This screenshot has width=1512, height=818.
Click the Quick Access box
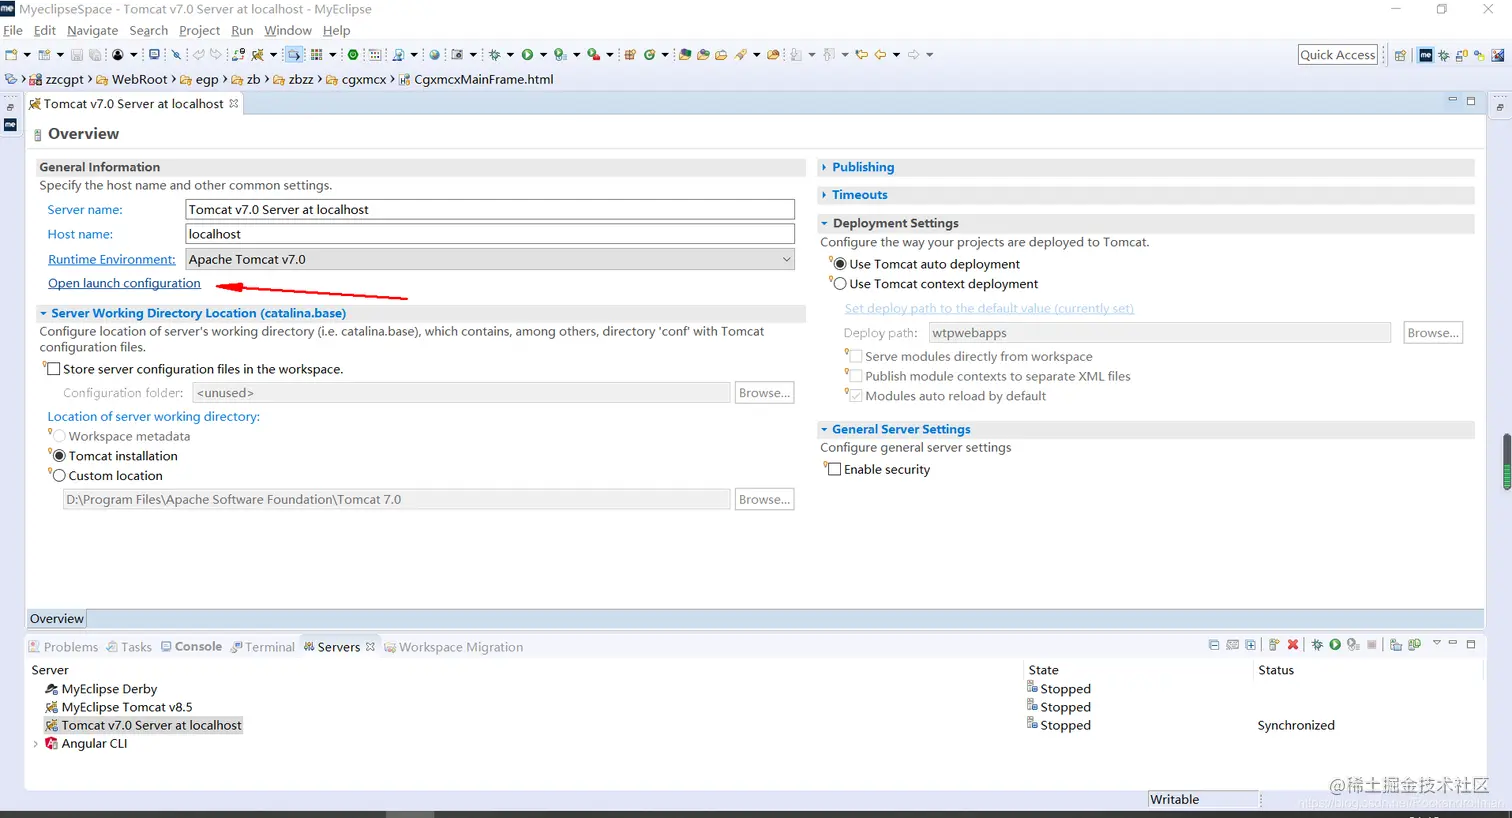point(1338,55)
